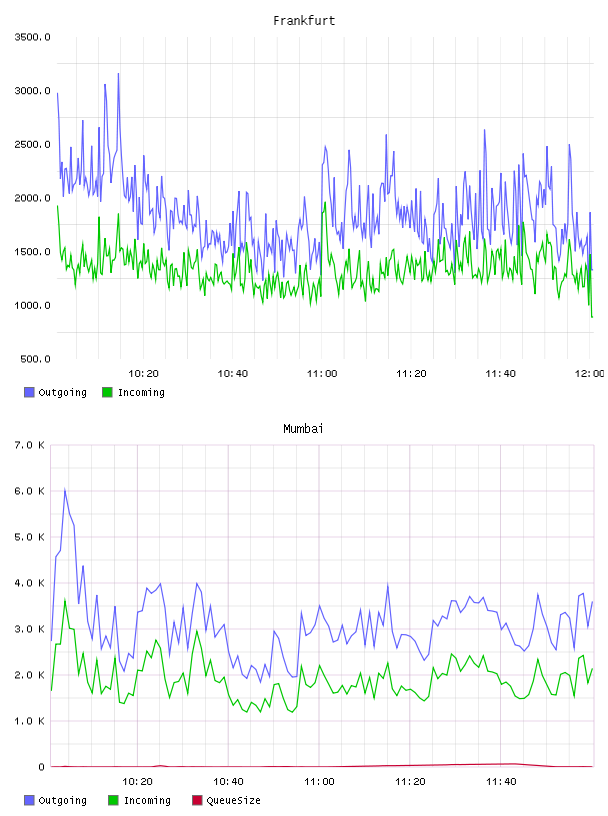Click the QueueSize label in Mumbai legend
This screenshot has height=816, width=608.
point(233,801)
